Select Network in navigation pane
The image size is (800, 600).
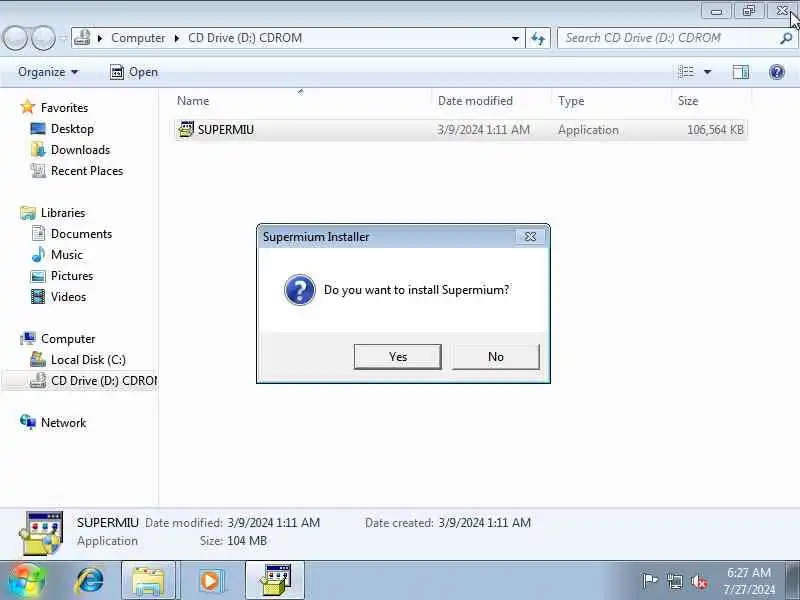[63, 422]
